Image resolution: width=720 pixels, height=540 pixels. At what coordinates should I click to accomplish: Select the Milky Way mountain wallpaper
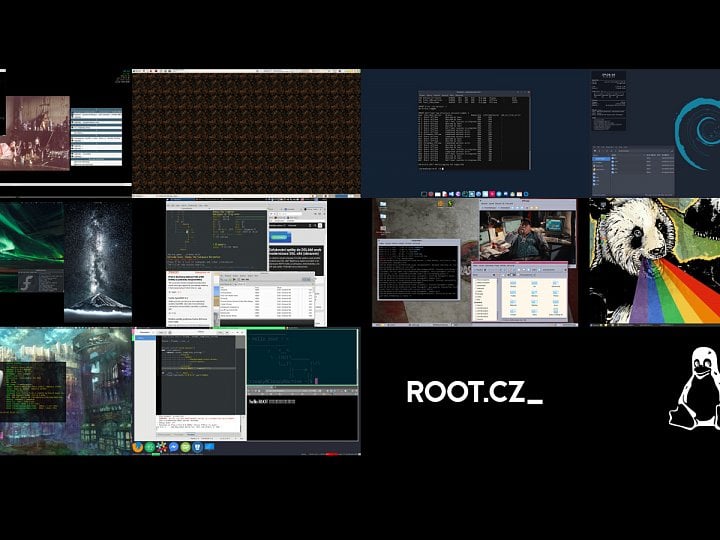(x=98, y=262)
